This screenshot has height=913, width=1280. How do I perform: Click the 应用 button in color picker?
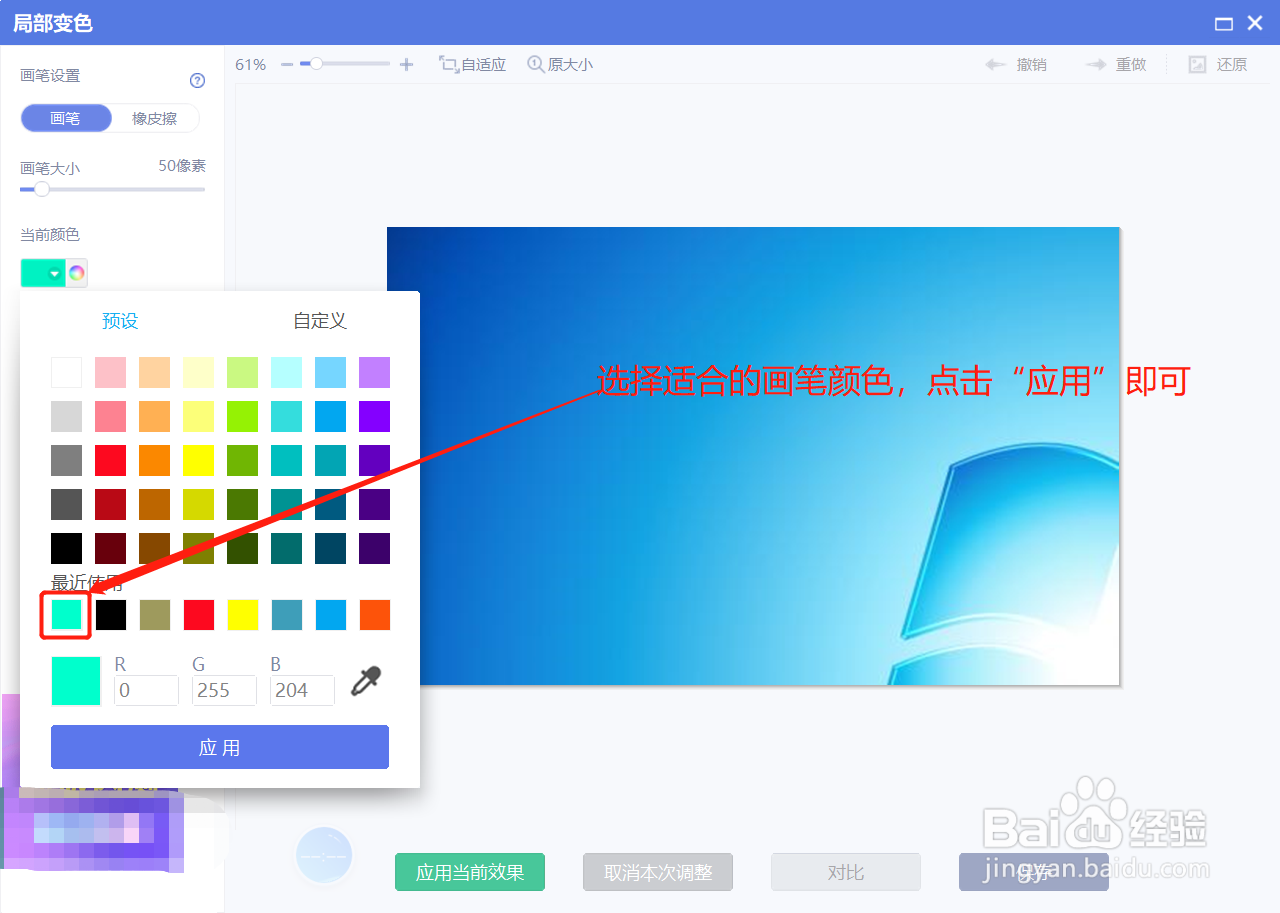point(220,747)
